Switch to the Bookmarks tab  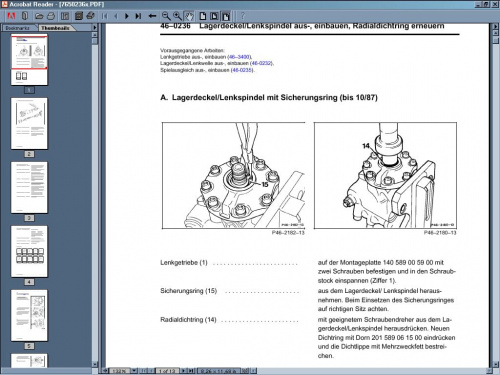(x=17, y=28)
